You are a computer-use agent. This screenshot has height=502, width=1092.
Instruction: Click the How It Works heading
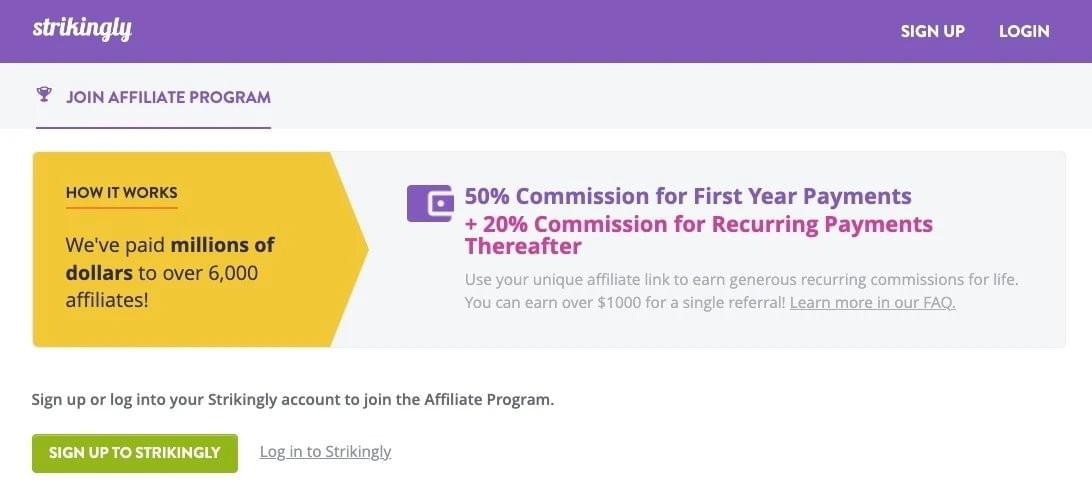click(x=122, y=192)
